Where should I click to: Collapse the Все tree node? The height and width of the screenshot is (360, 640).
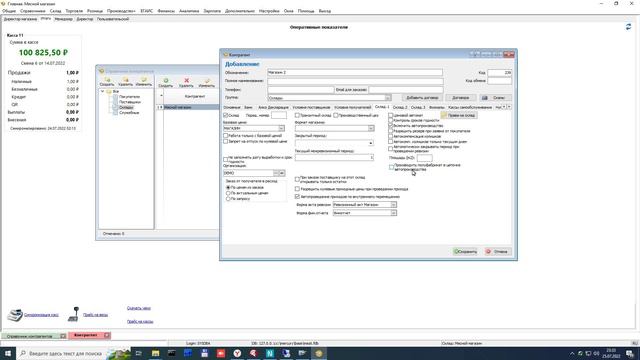click(102, 91)
